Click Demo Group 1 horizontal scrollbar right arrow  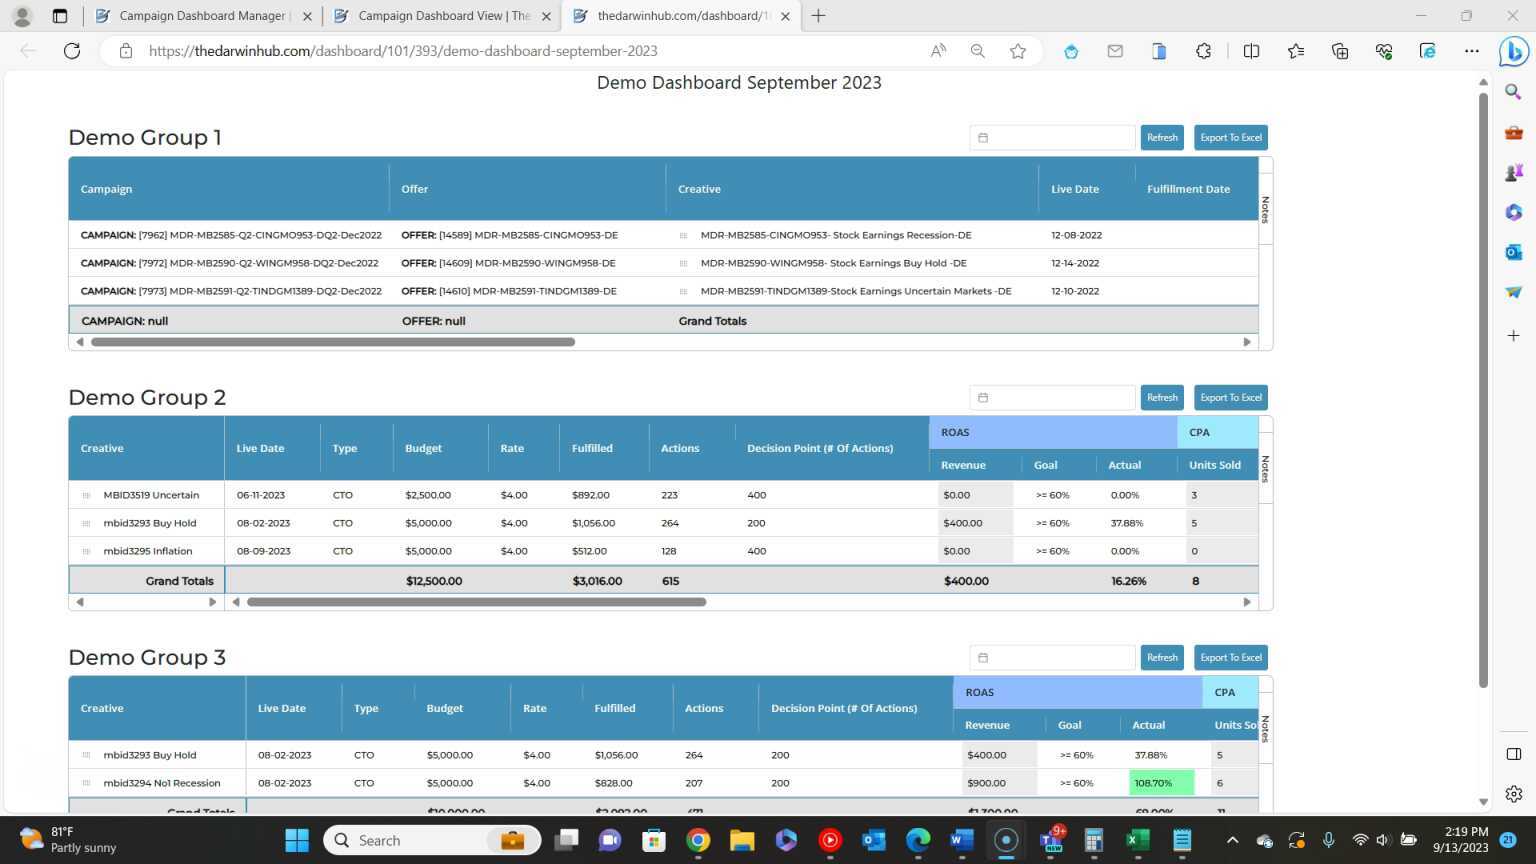tap(1247, 342)
